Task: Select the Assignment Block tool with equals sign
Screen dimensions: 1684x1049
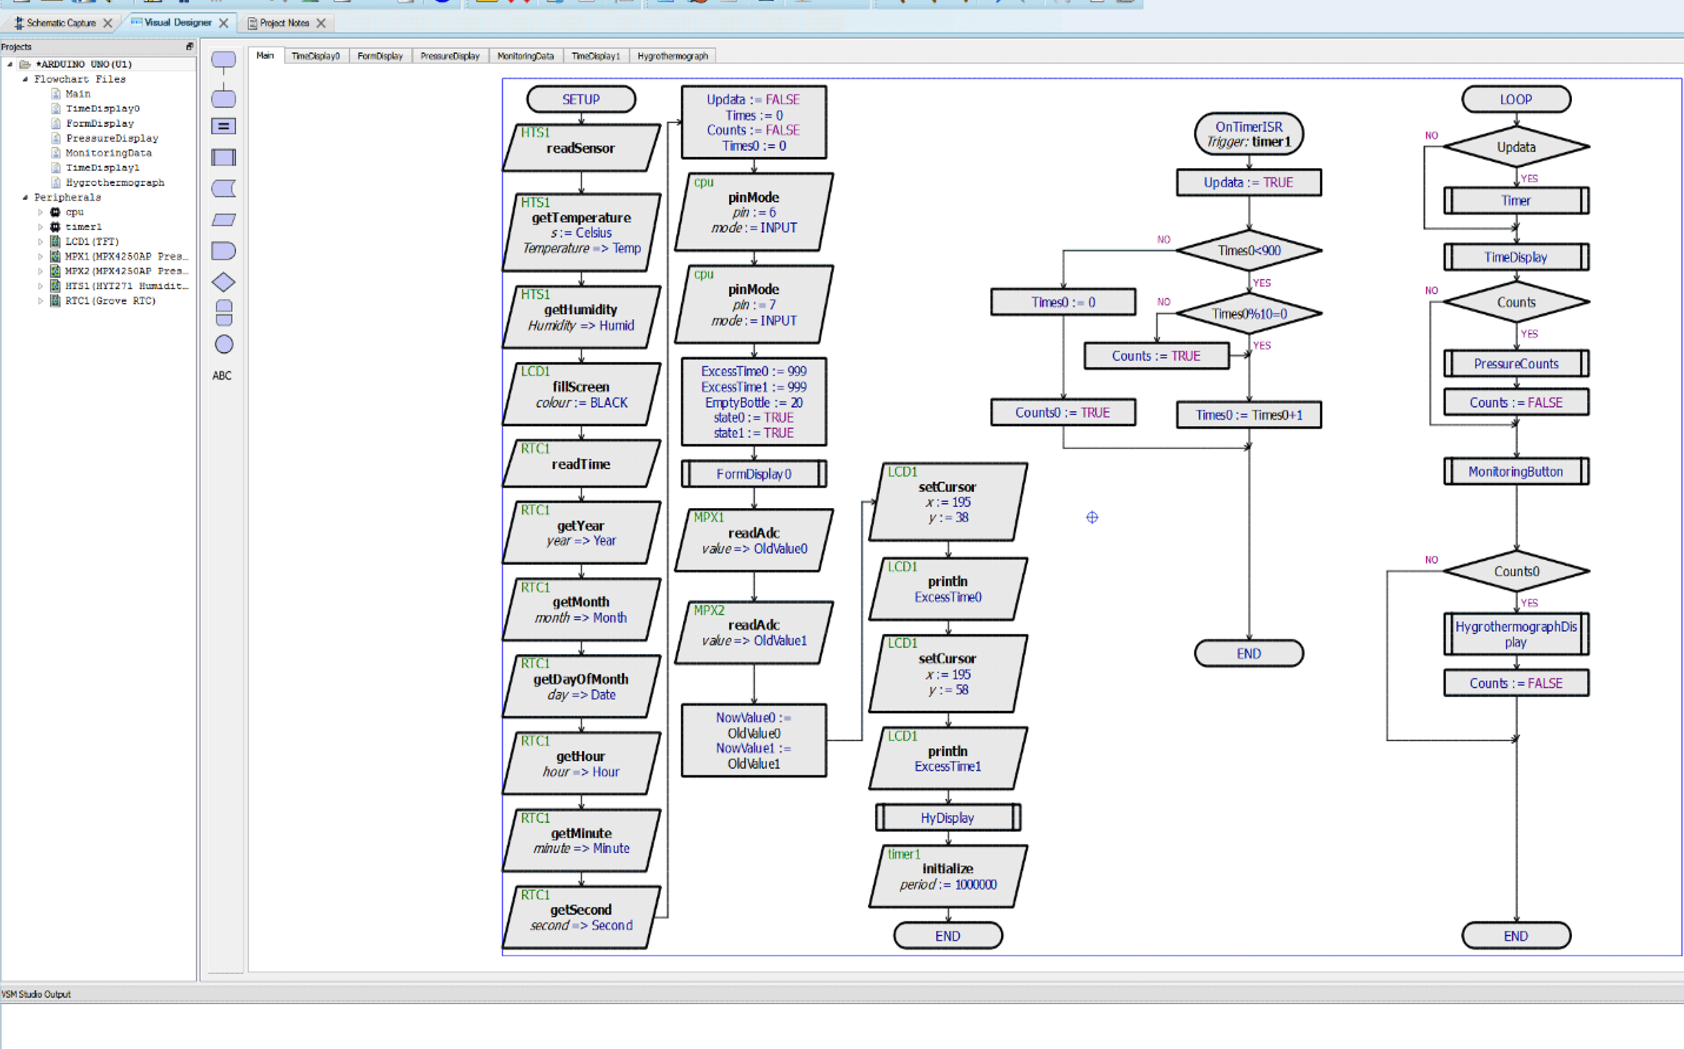Action: (224, 126)
